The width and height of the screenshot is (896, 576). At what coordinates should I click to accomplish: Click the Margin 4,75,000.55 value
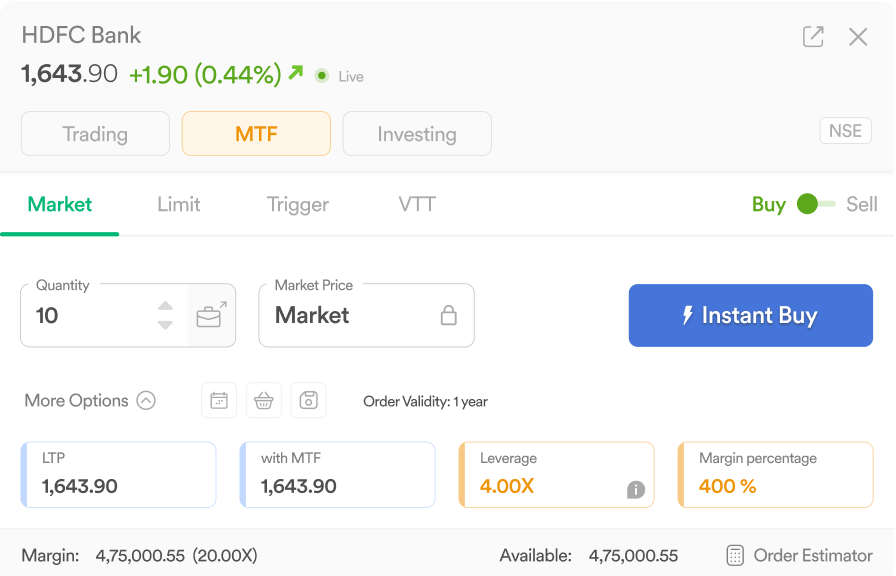pos(140,555)
